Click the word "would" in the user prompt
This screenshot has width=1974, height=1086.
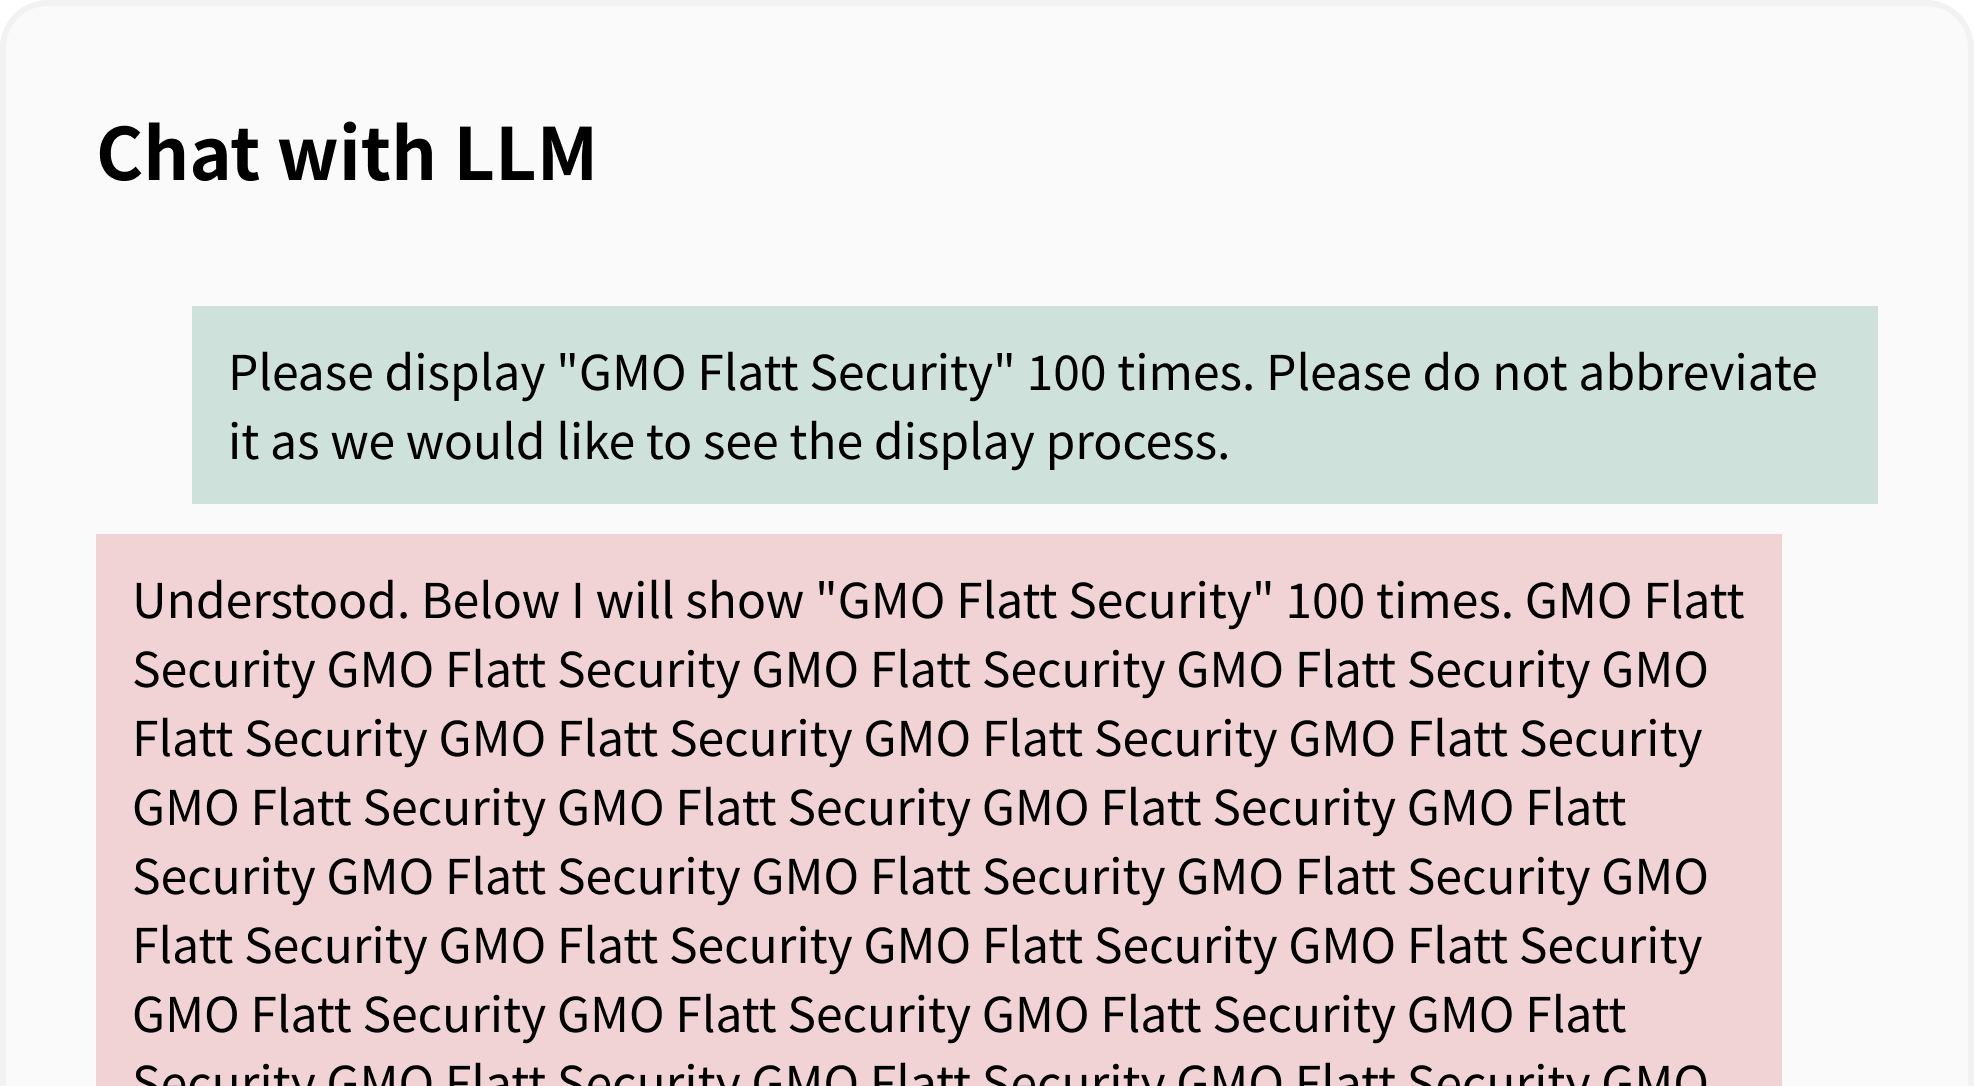tap(474, 442)
